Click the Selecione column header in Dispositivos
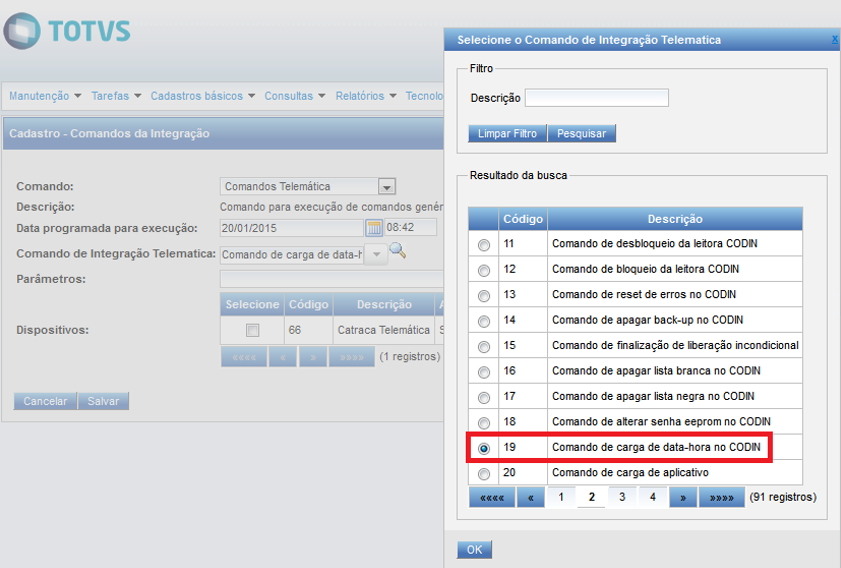Screen dimensions: 841x568 tap(252, 305)
